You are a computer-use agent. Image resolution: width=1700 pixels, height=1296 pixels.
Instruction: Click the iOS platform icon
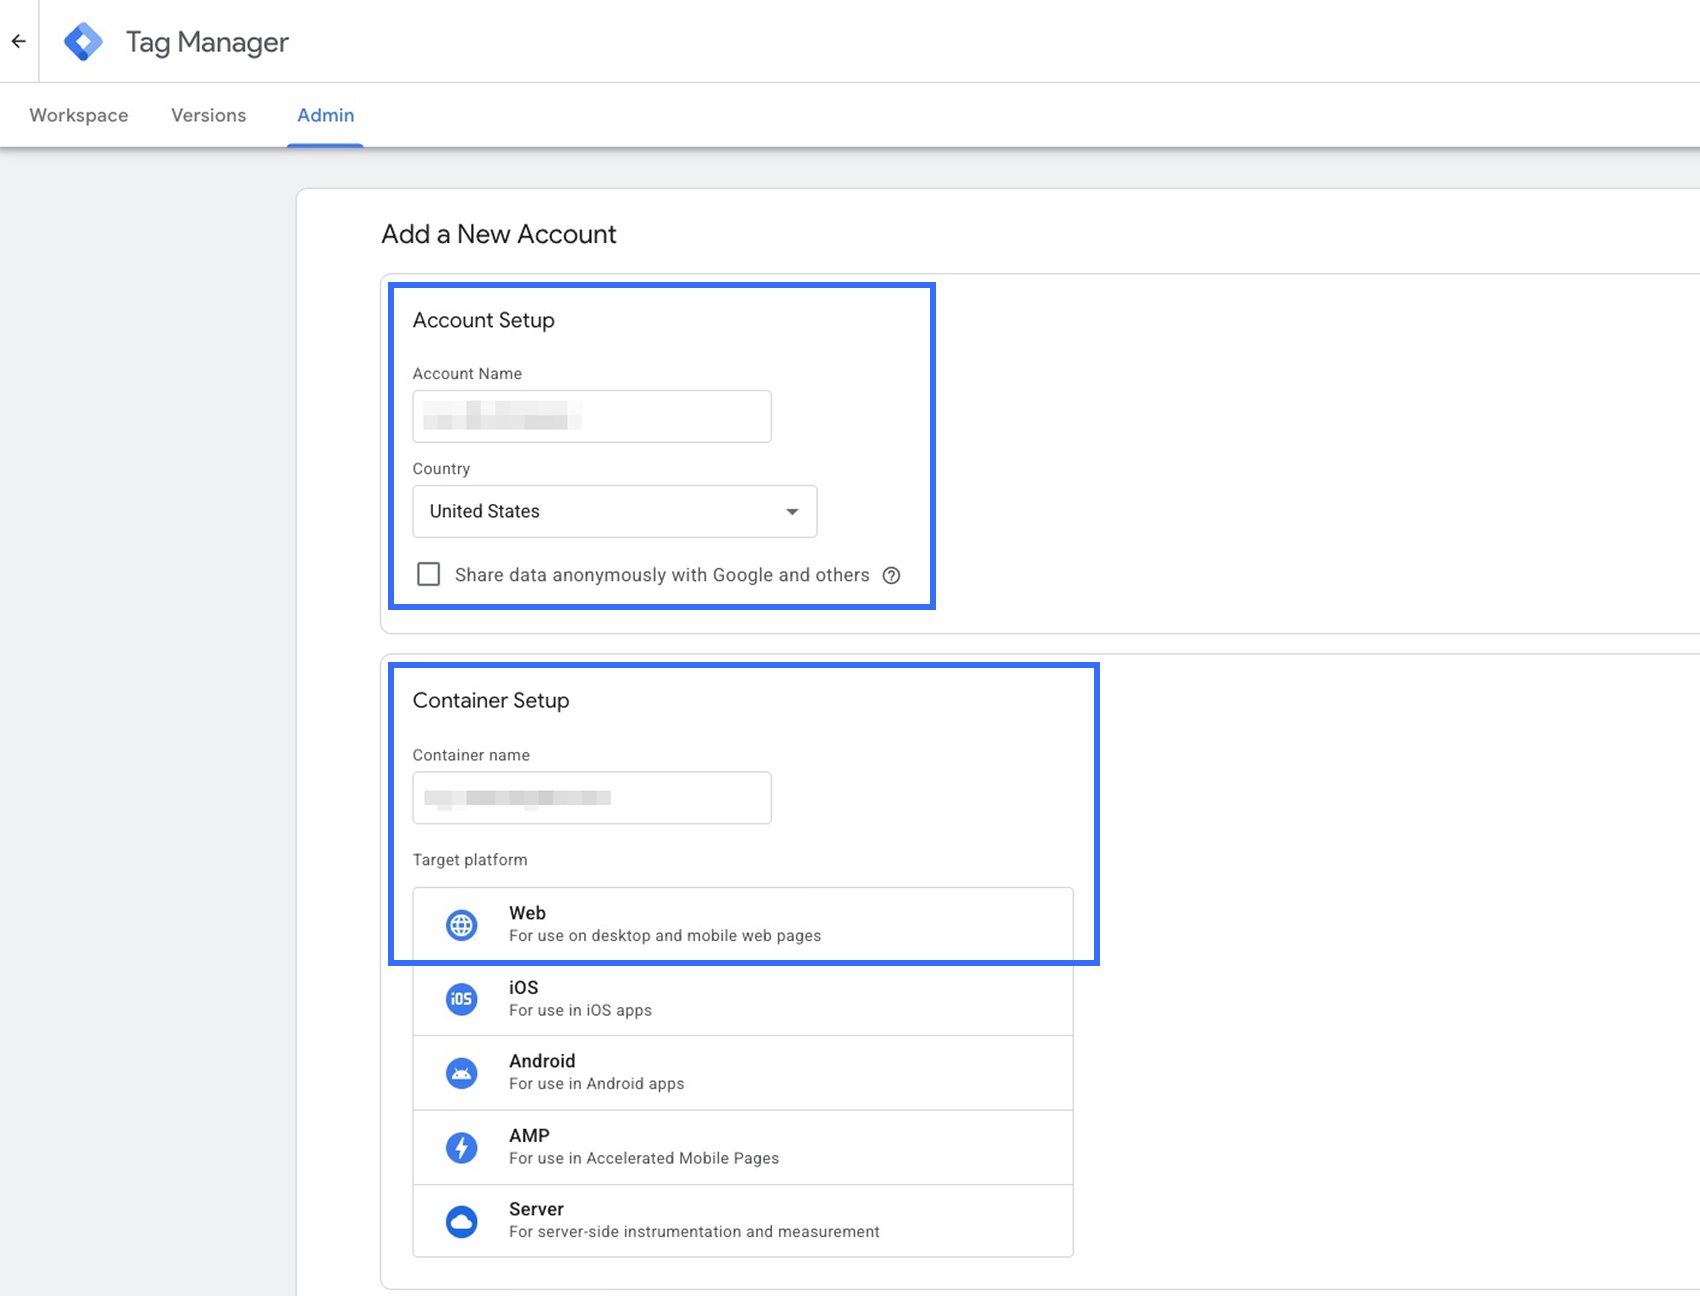(461, 999)
